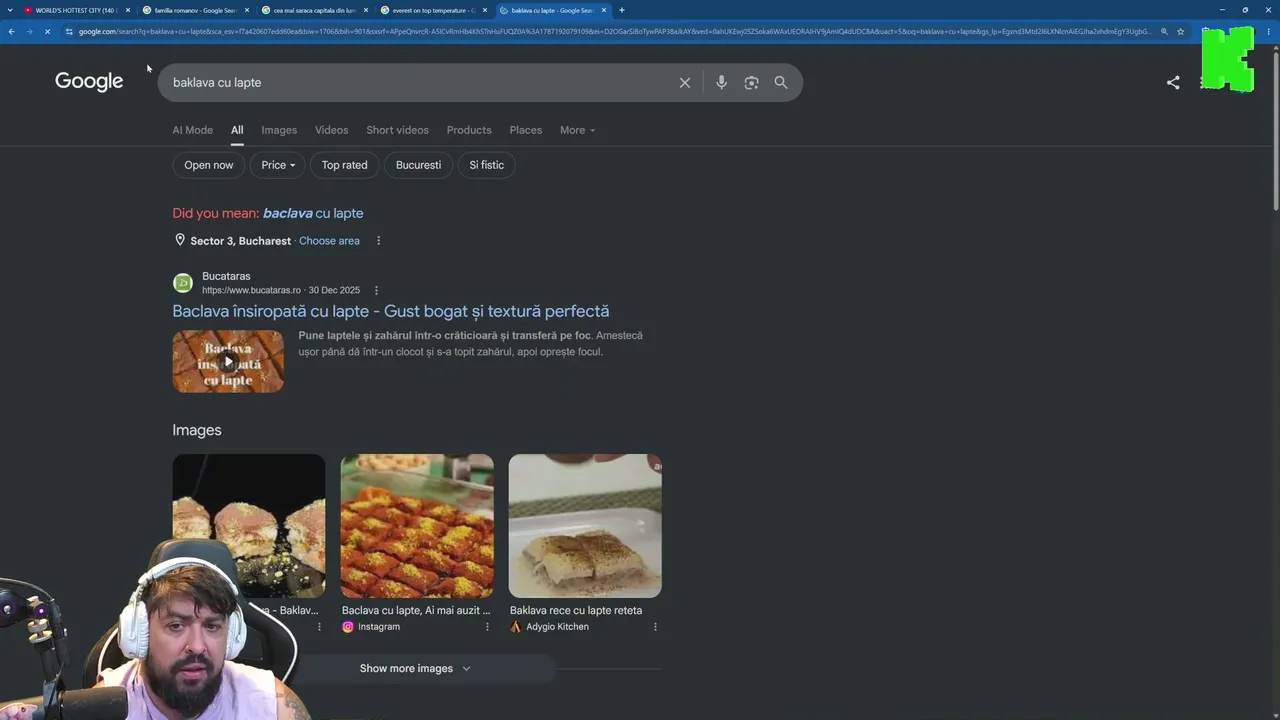
Task: Clear the search box with the X icon
Action: pyautogui.click(x=685, y=83)
